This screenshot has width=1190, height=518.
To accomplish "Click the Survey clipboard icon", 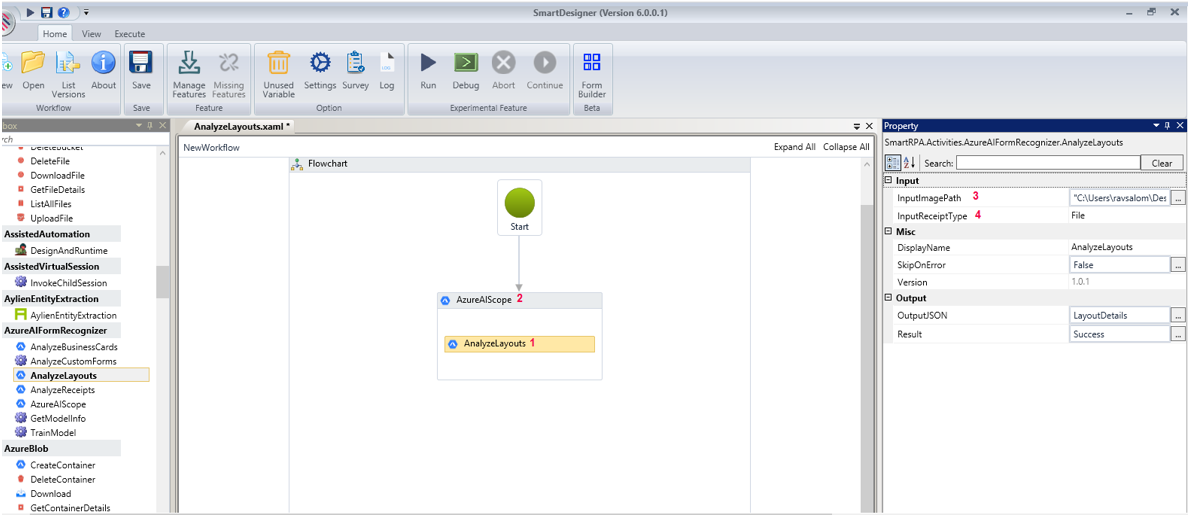I will pos(355,64).
